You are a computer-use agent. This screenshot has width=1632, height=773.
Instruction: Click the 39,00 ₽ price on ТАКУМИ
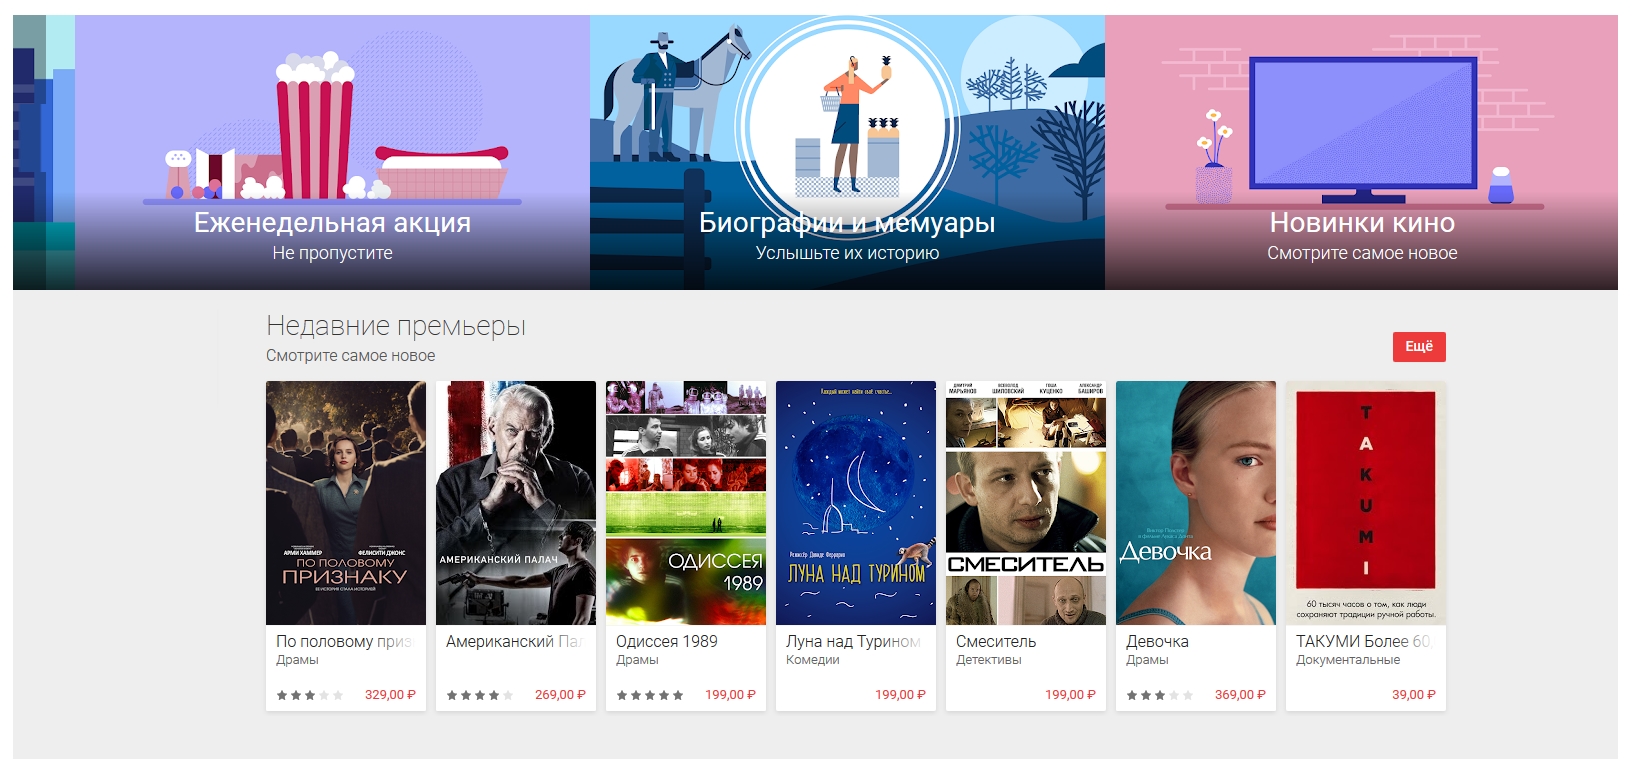(1414, 695)
